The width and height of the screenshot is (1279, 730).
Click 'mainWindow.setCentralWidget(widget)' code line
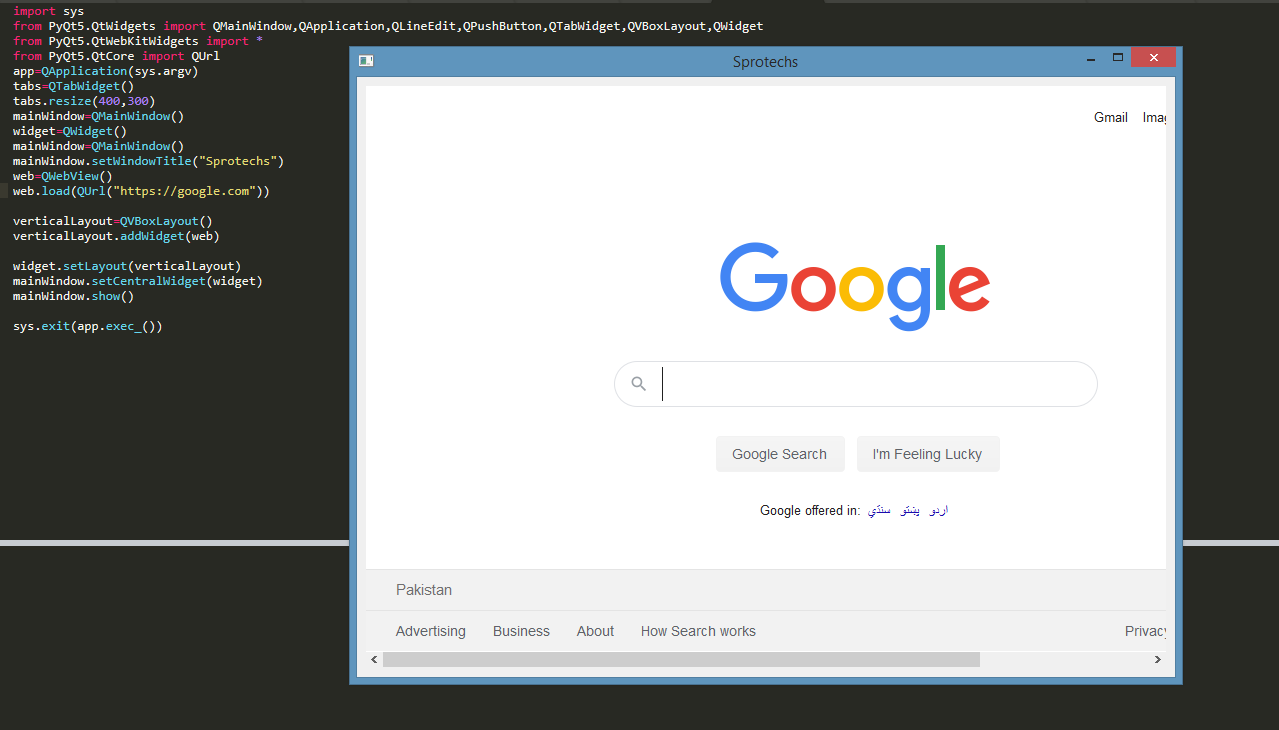[x=138, y=281]
